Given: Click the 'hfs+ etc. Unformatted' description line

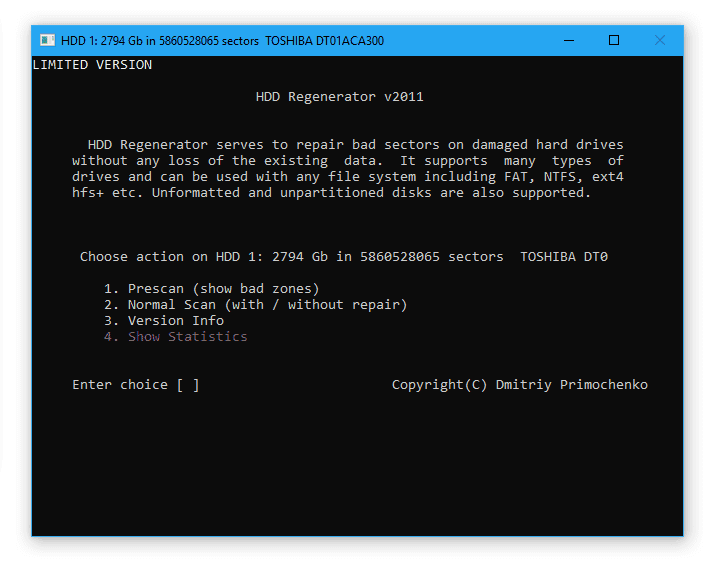Looking at the screenshot, I should (331, 193).
